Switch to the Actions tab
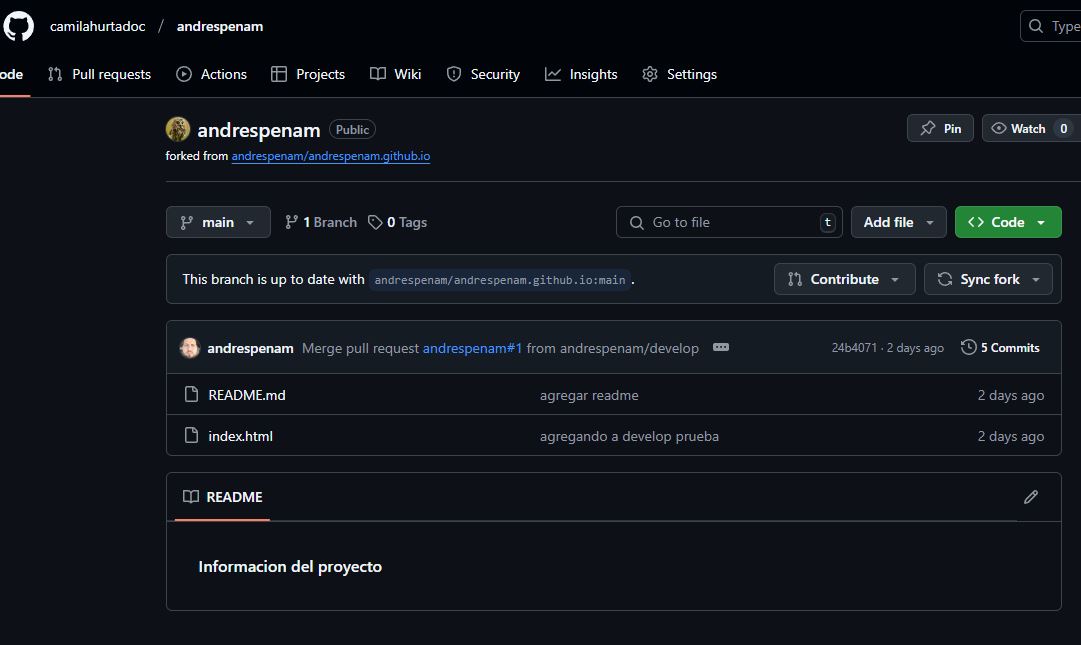The width and height of the screenshot is (1081, 645). pos(211,73)
